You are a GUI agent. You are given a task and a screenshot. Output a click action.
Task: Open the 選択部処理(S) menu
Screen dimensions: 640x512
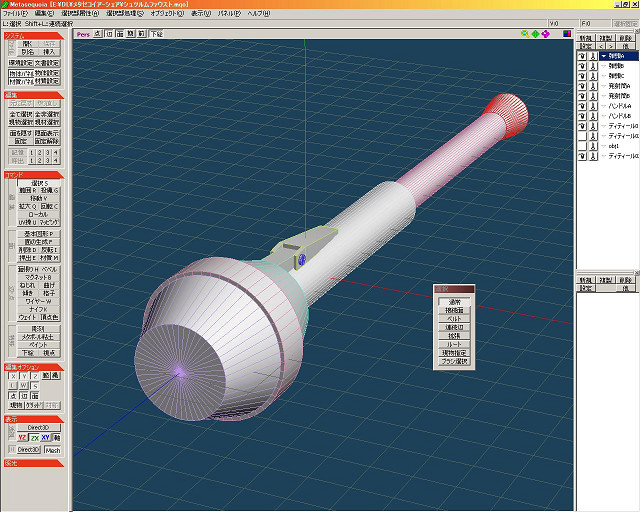(125, 13)
